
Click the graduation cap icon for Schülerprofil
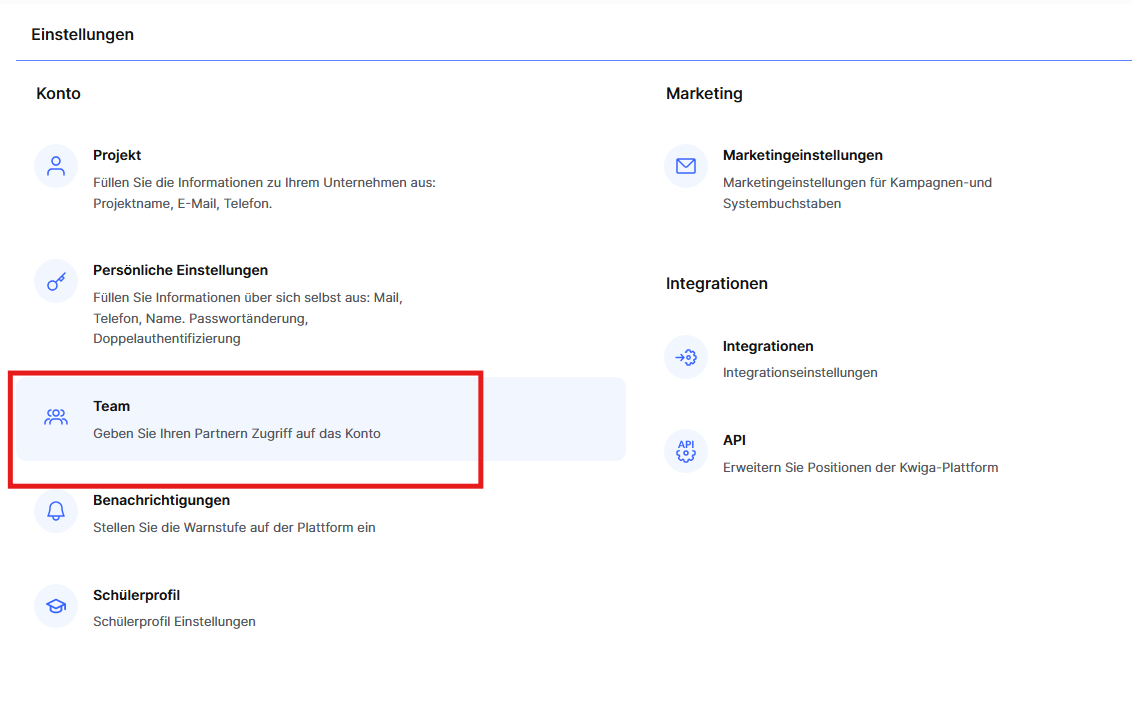(56, 606)
